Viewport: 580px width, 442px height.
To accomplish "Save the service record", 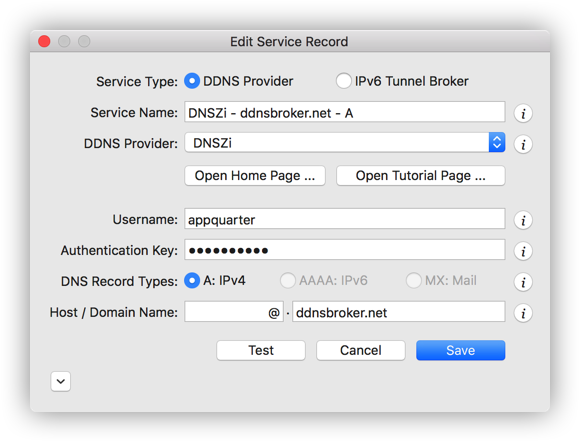I will [x=461, y=350].
